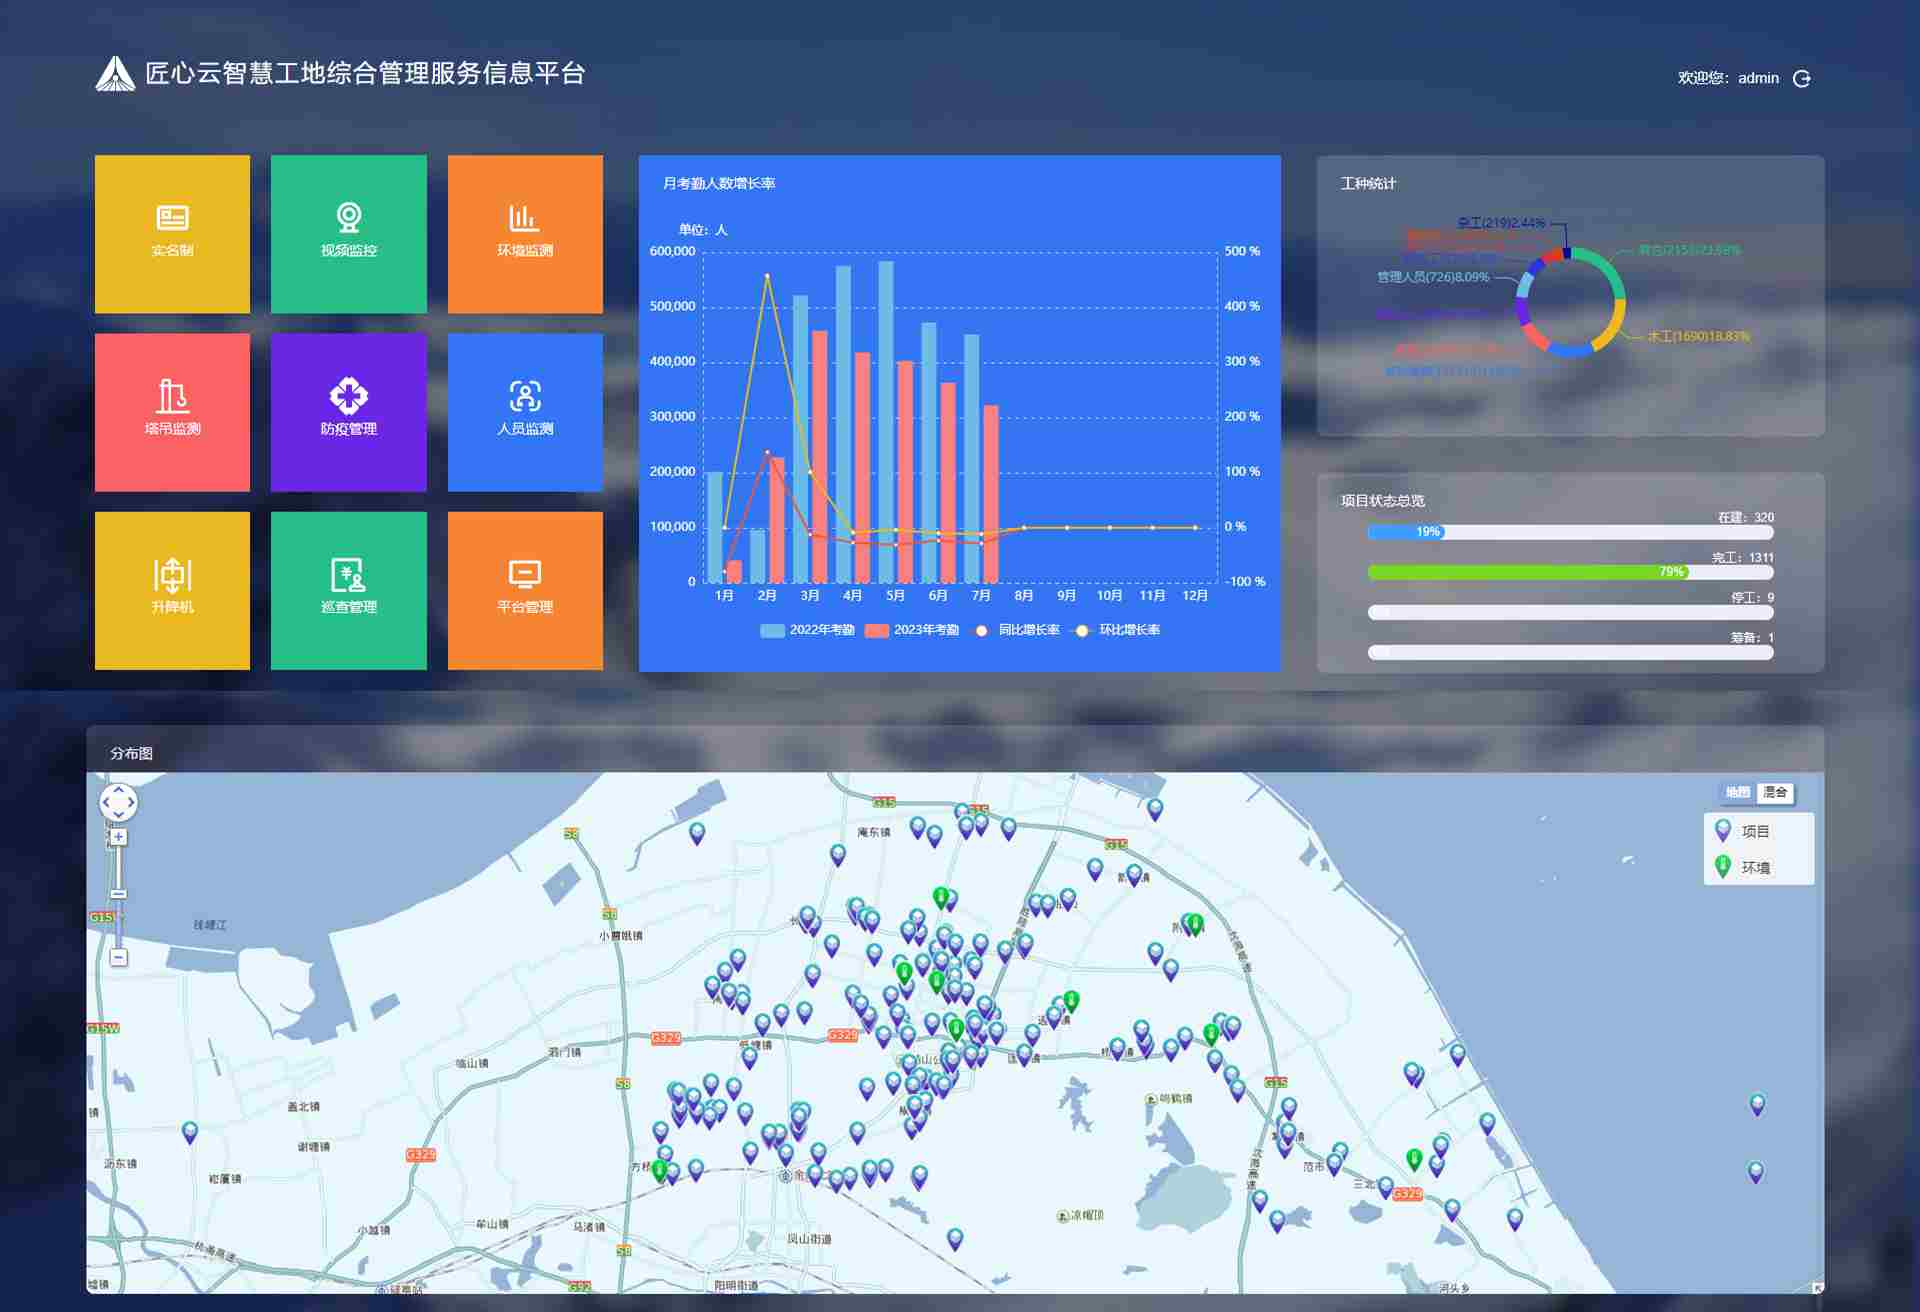
Task: Open the 塔吊监测 tower crane tile
Action: [172, 411]
